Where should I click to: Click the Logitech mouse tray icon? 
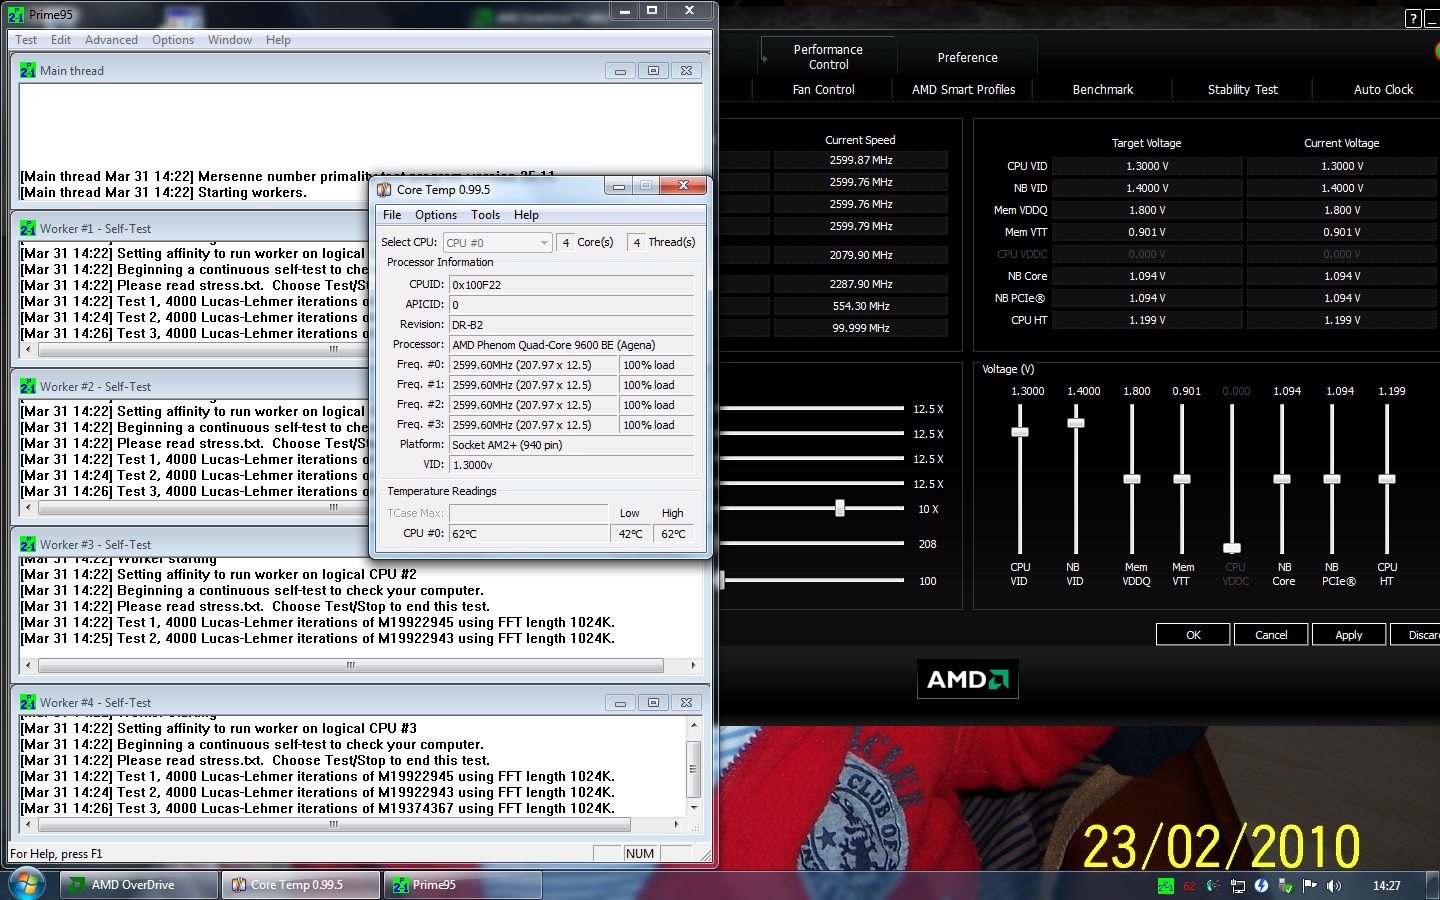1213,886
